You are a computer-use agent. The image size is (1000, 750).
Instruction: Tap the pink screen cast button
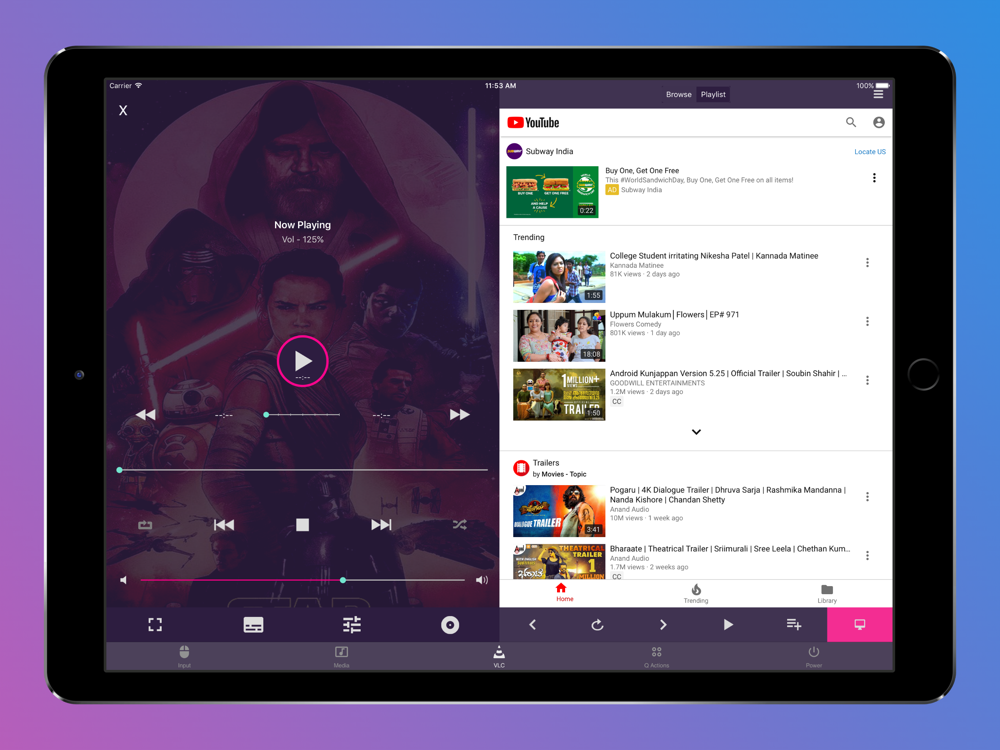[x=860, y=624]
